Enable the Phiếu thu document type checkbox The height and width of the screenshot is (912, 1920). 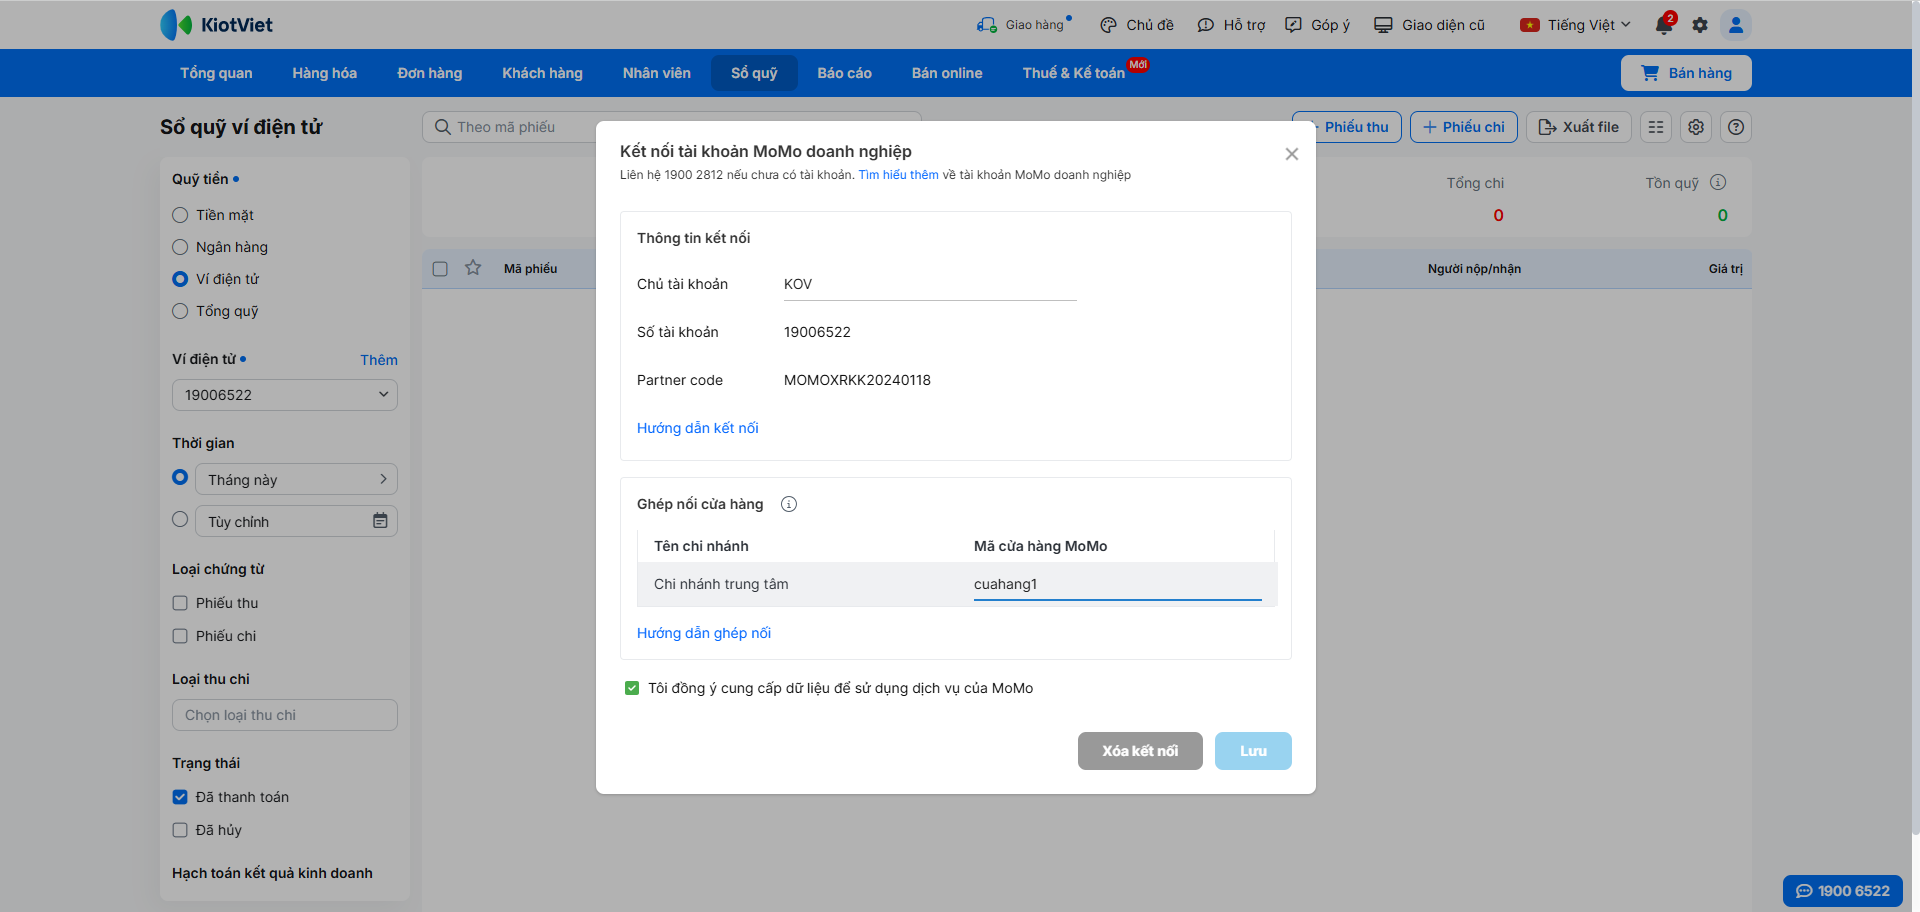click(180, 603)
